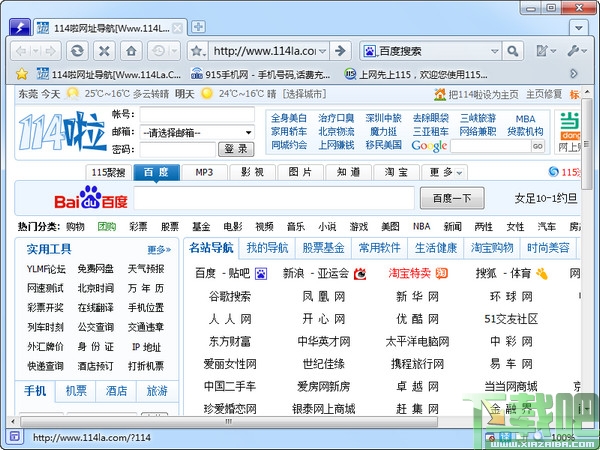Click the horizontal scrollbar thumb
Viewport: 600px width, 450px height.
(x=229, y=422)
